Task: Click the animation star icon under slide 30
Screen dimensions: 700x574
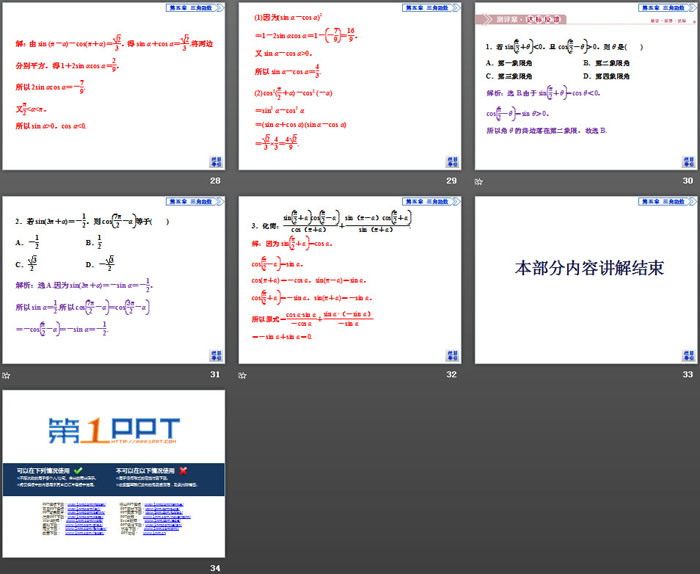Action: [x=479, y=182]
